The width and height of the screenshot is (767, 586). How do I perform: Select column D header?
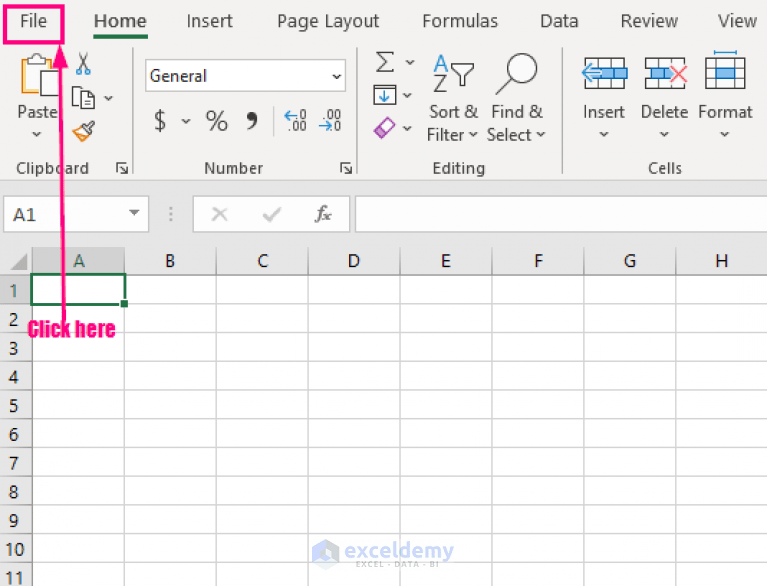pyautogui.click(x=354, y=261)
